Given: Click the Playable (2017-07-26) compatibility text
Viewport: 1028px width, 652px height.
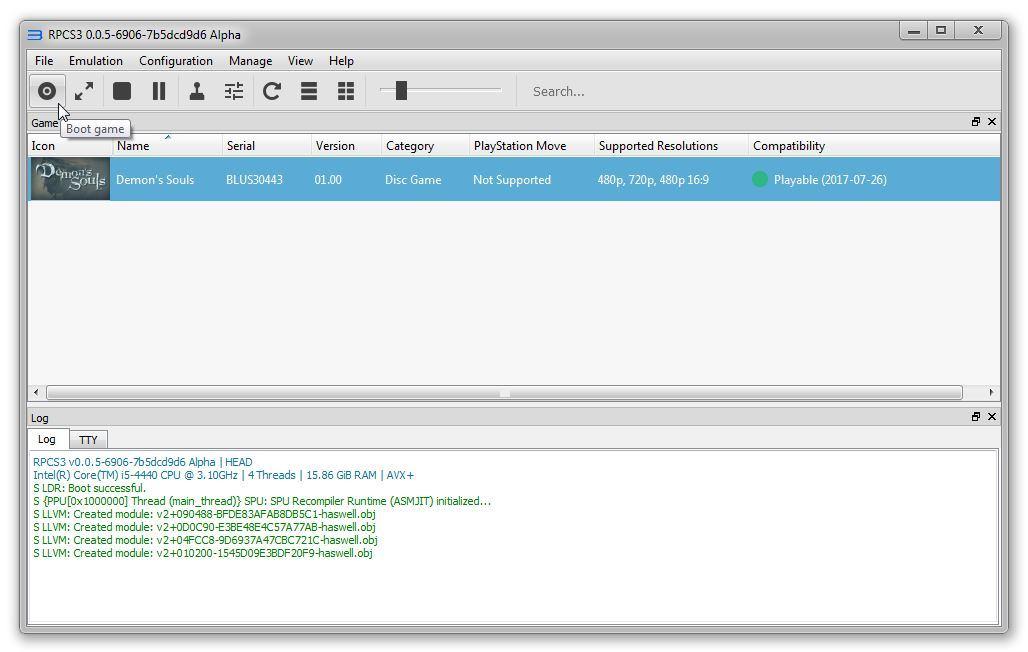Looking at the screenshot, I should [x=830, y=180].
